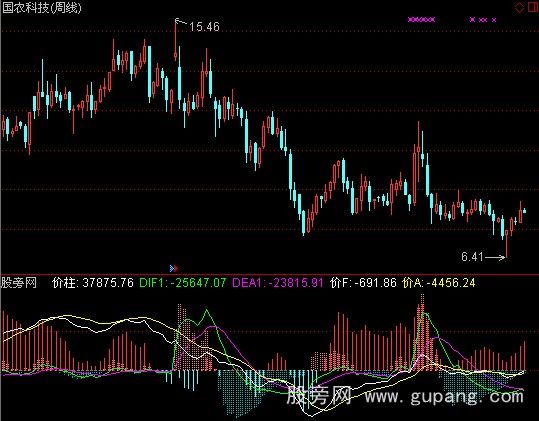
Task: Click the 6.41 low price label
Action: (472, 256)
